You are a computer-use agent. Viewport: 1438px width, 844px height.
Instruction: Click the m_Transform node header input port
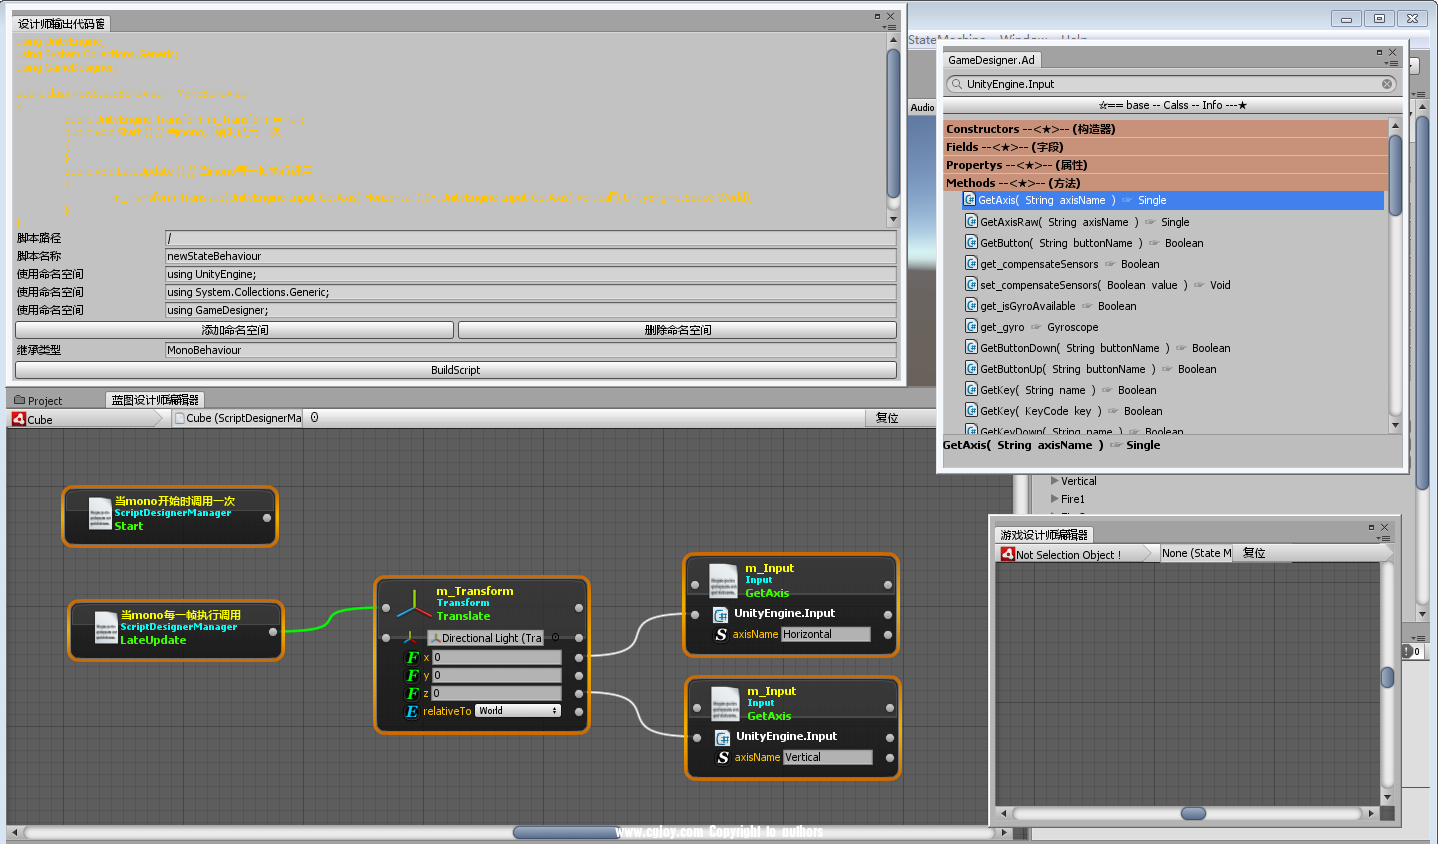point(386,607)
